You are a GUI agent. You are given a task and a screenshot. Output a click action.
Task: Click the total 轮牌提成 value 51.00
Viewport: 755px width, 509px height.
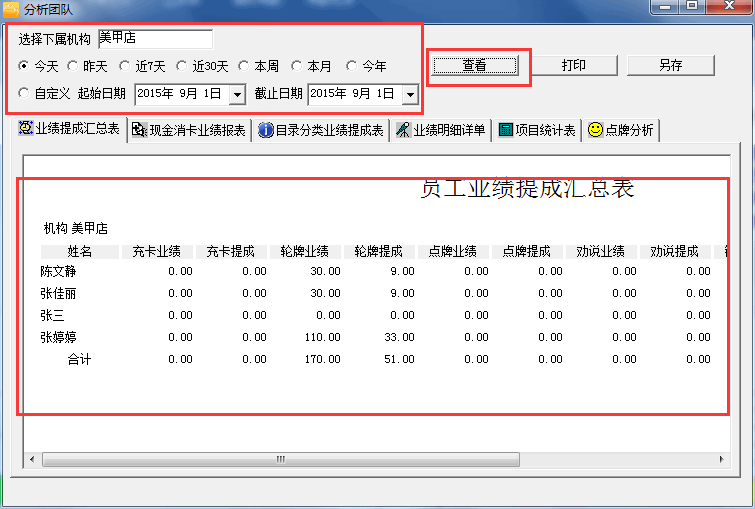coord(400,359)
